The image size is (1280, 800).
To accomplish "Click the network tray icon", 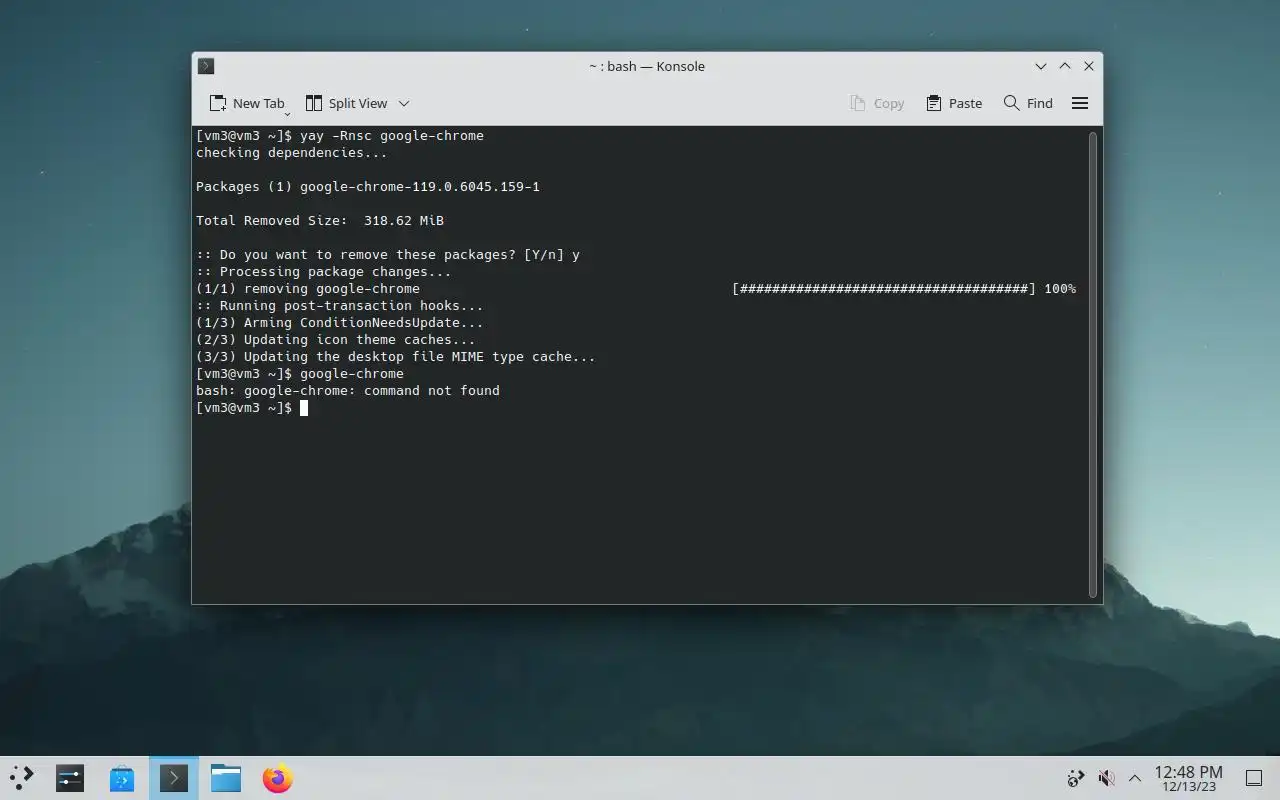I will point(1076,778).
